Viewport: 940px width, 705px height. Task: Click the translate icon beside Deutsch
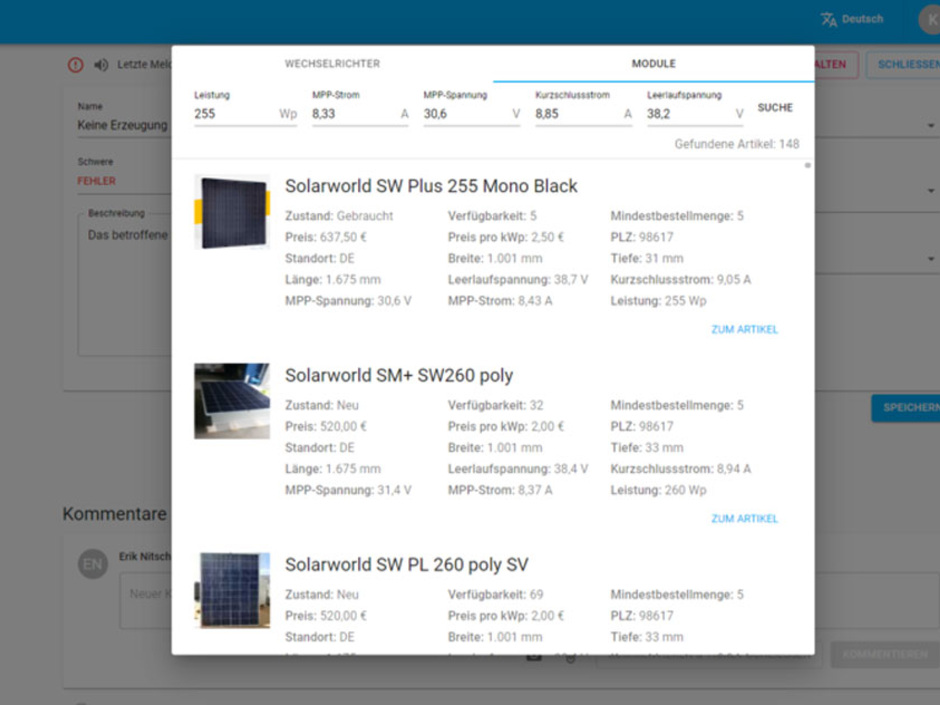tap(828, 18)
